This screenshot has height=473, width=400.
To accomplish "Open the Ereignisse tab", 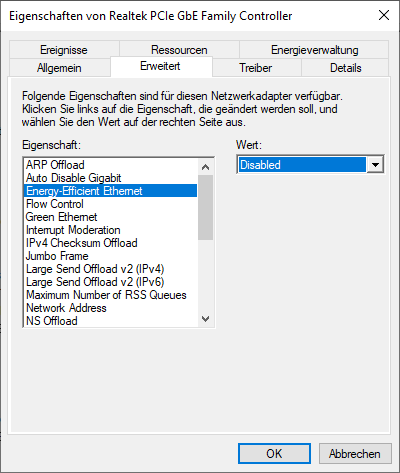I will click(64, 50).
